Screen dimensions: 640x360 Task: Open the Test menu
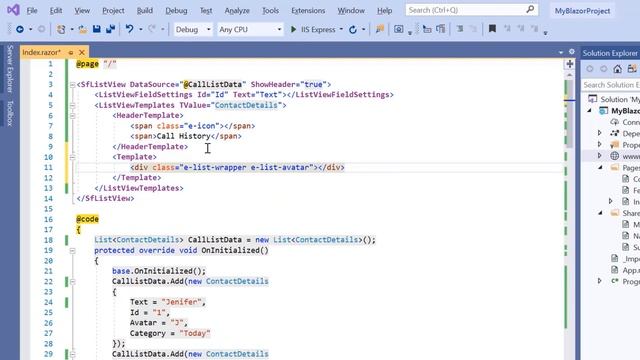[206, 11]
